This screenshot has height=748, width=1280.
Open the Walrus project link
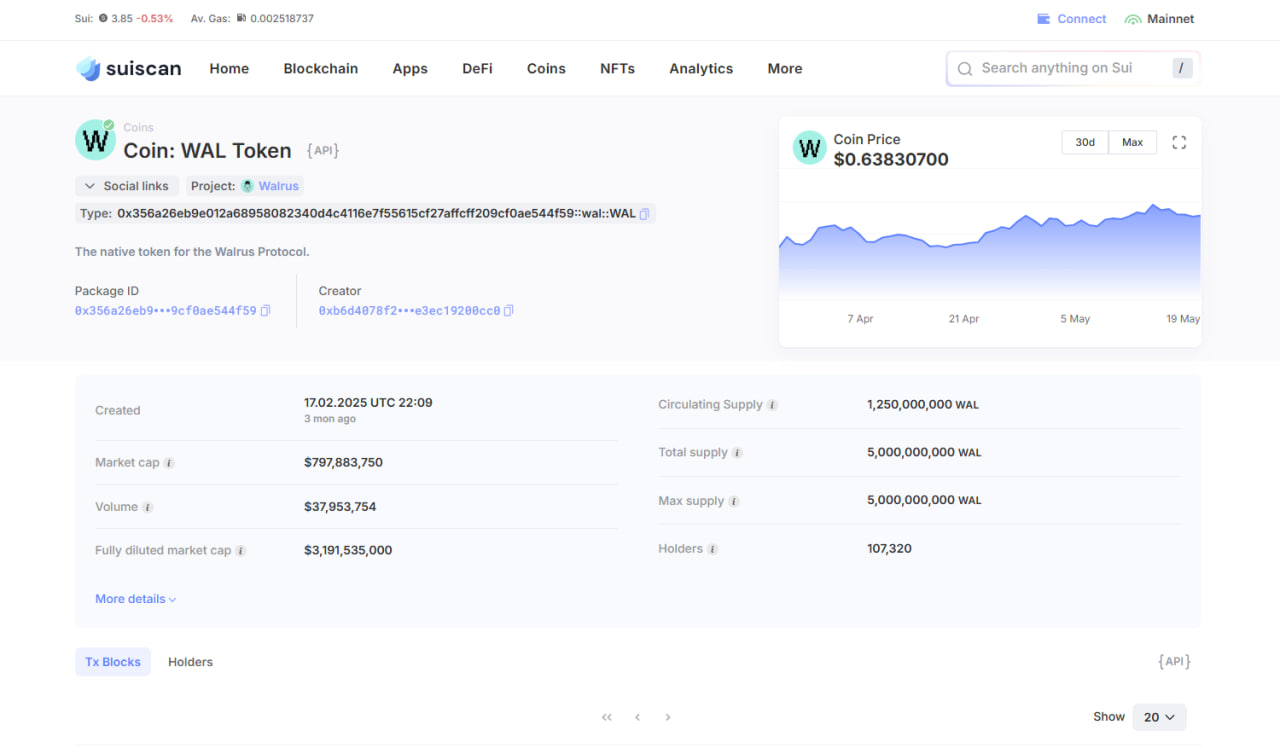278,186
